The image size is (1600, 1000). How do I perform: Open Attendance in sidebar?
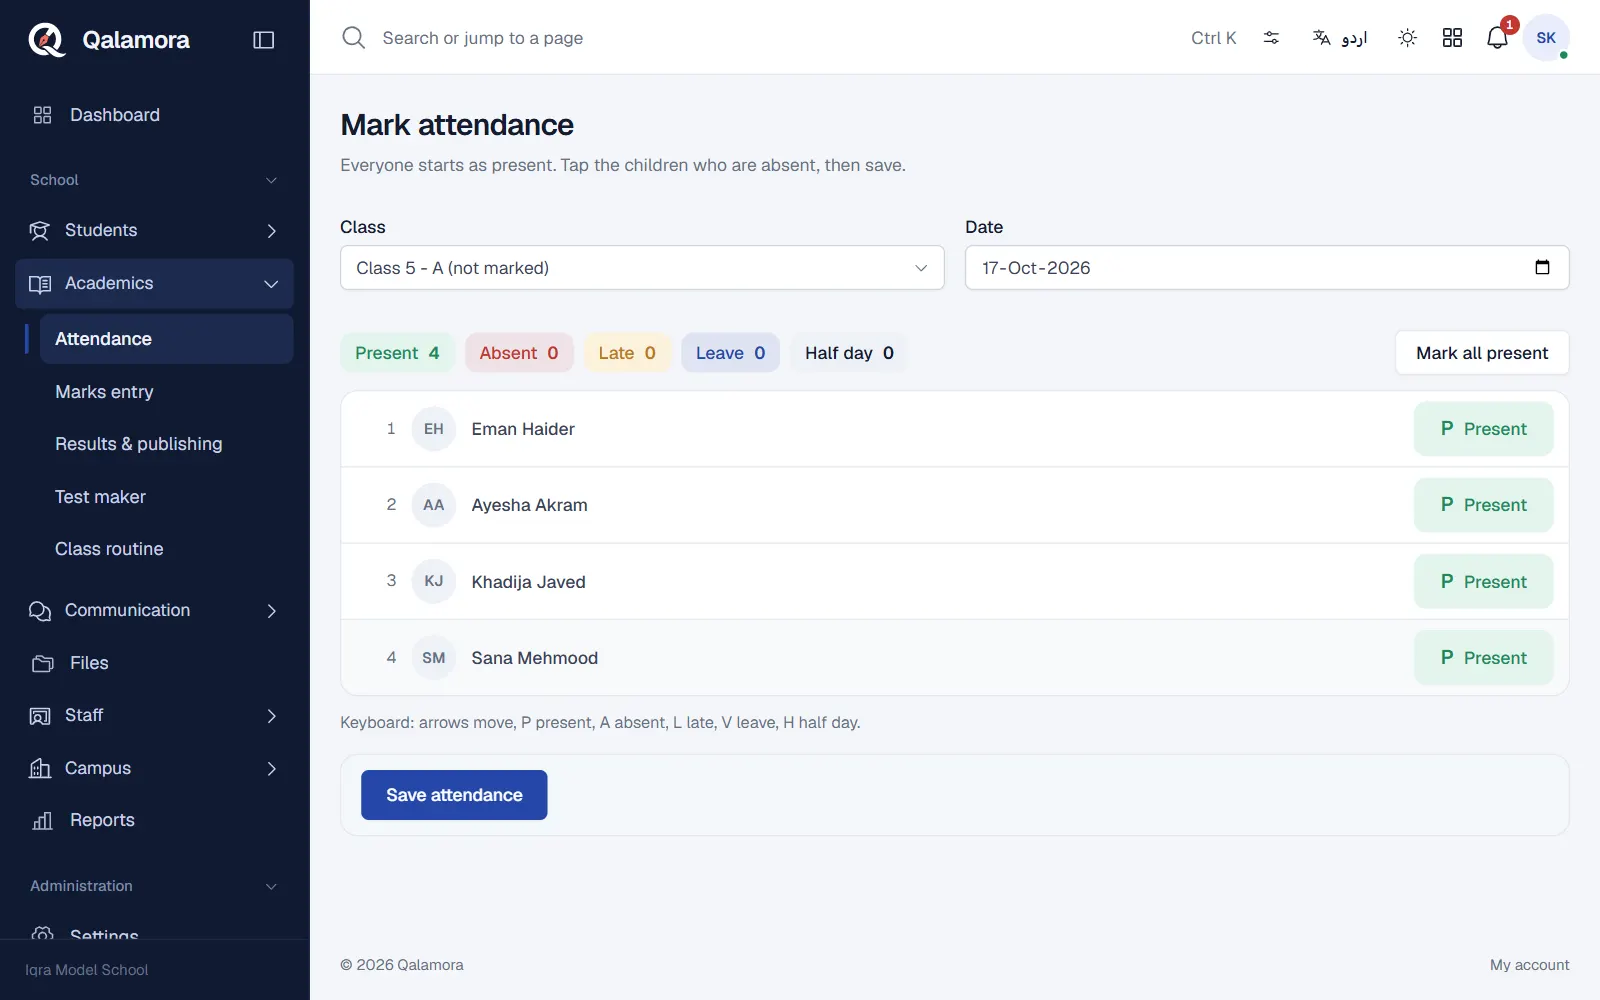click(166, 339)
